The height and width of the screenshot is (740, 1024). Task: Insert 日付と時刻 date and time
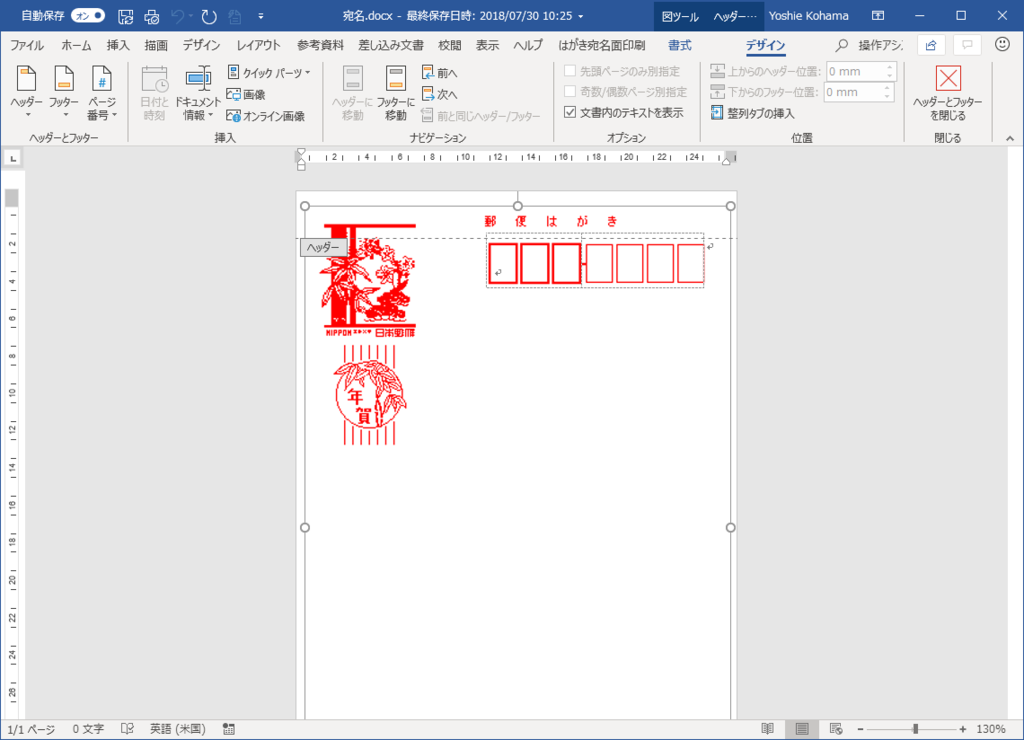point(155,92)
